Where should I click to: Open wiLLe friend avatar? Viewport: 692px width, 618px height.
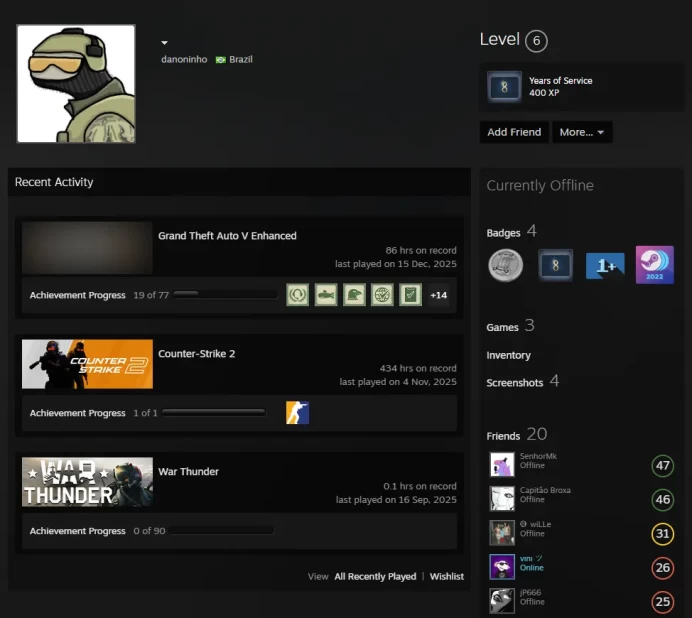tap(502, 532)
